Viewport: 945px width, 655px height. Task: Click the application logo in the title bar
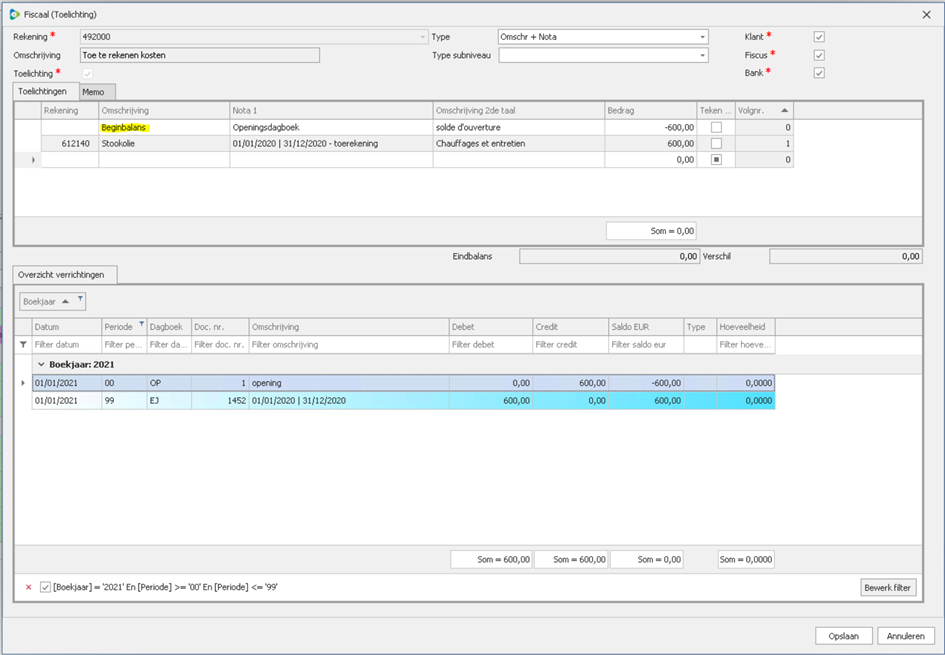[14, 14]
